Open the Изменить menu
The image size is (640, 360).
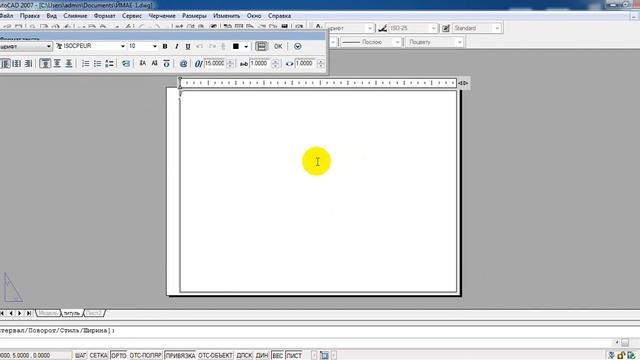coord(227,16)
